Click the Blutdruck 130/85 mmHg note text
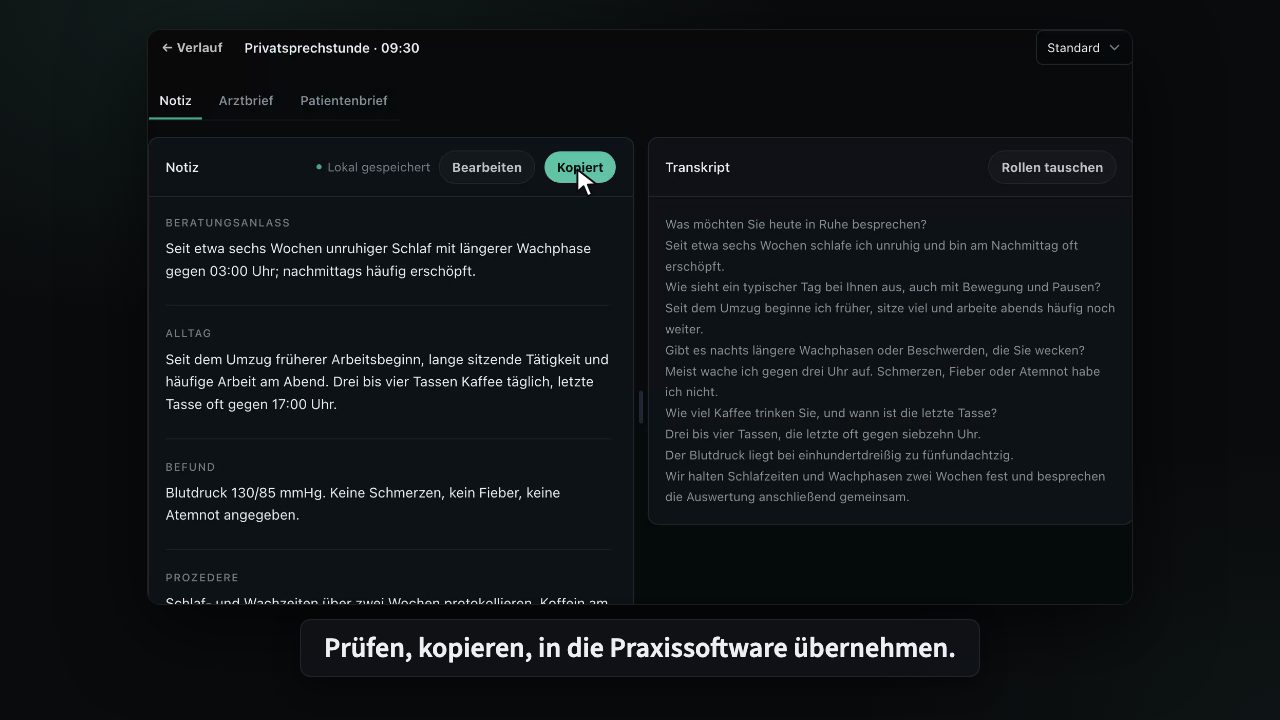Image resolution: width=1280 pixels, height=720 pixels. pyautogui.click(x=363, y=504)
